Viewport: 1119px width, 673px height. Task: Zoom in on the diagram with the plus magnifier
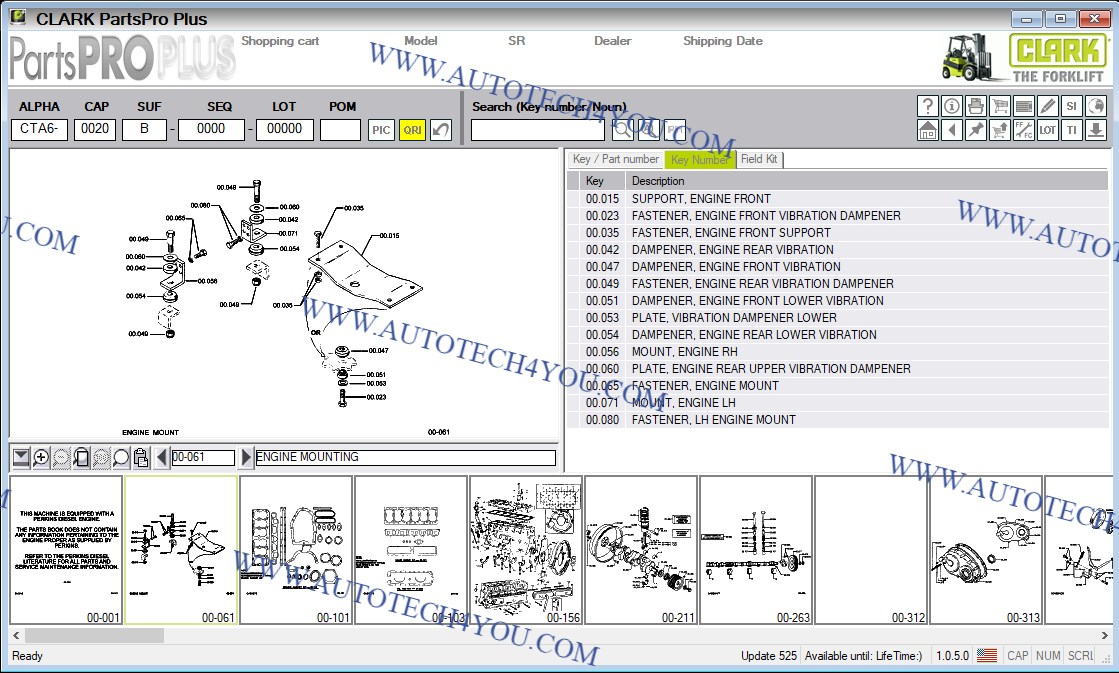click(x=41, y=458)
